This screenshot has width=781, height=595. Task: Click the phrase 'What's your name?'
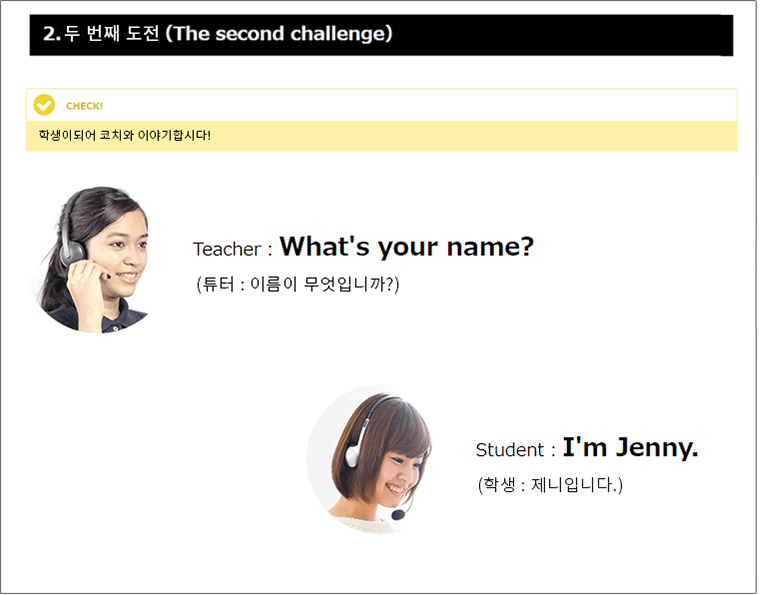[x=406, y=246]
